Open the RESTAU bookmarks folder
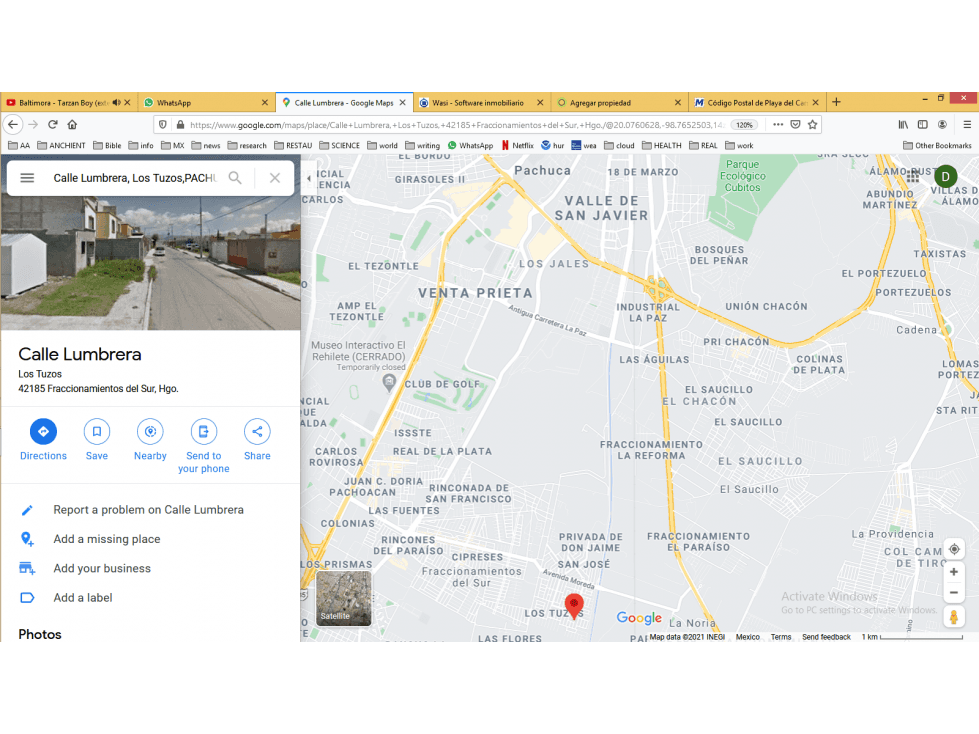 coord(293,145)
